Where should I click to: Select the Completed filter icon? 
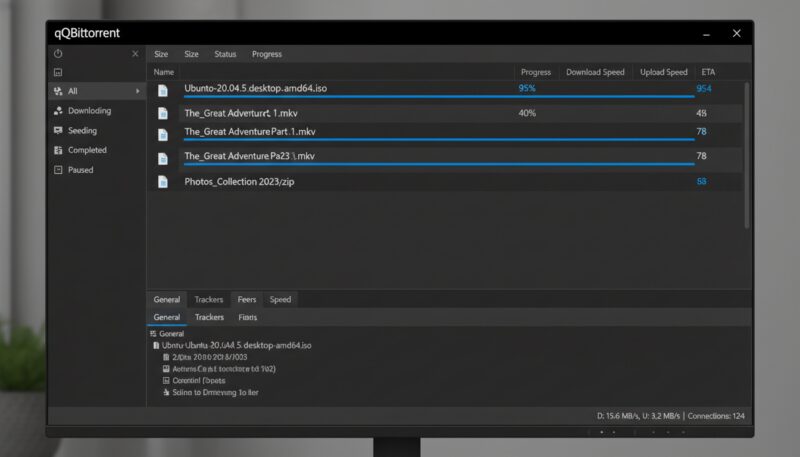[58, 150]
